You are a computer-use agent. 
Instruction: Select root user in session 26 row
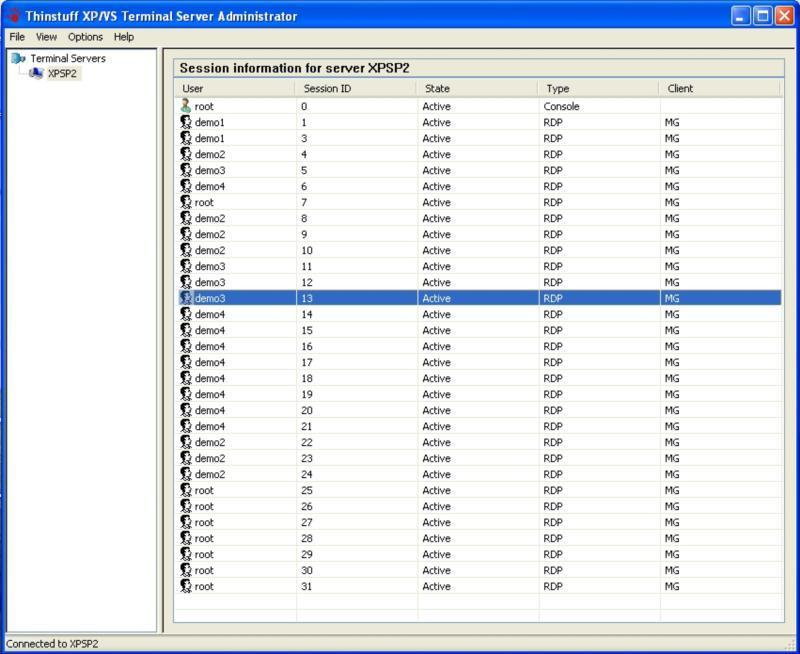click(204, 506)
